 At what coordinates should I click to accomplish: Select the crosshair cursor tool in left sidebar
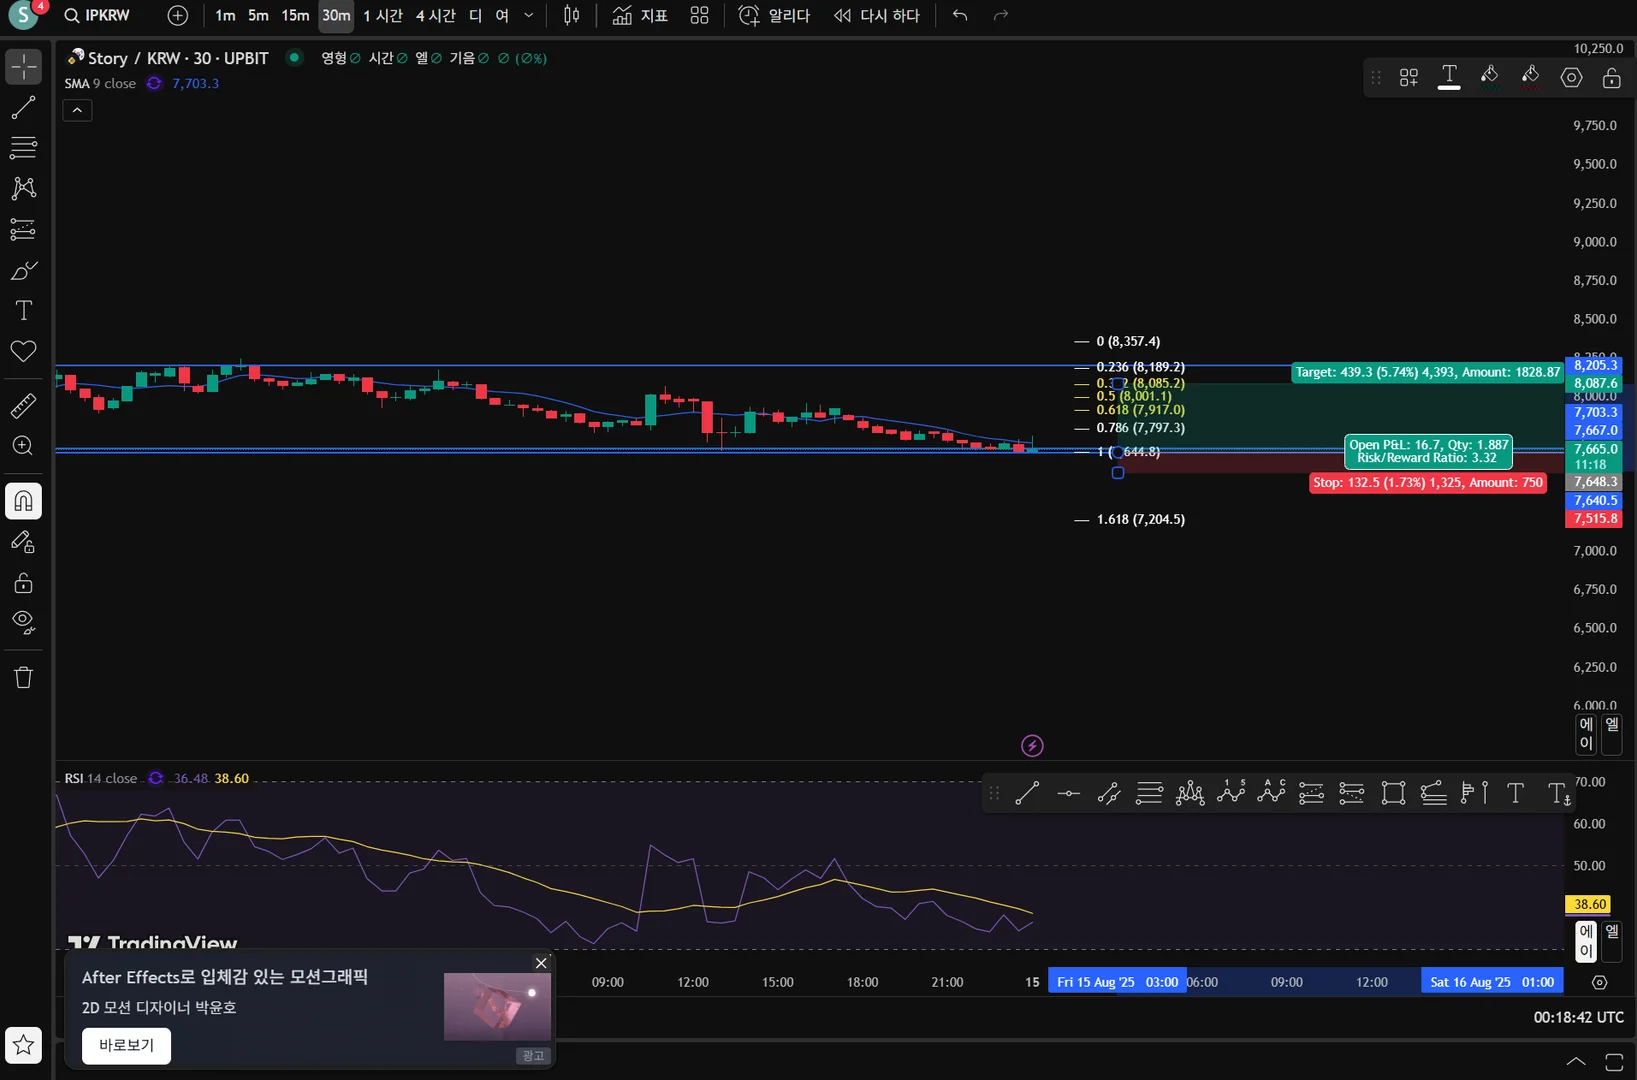click(x=23, y=67)
